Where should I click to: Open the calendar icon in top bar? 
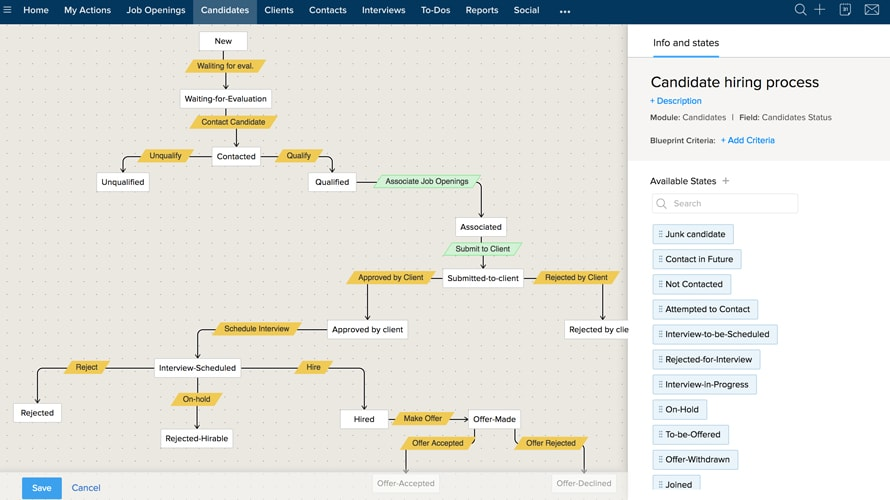coord(845,10)
